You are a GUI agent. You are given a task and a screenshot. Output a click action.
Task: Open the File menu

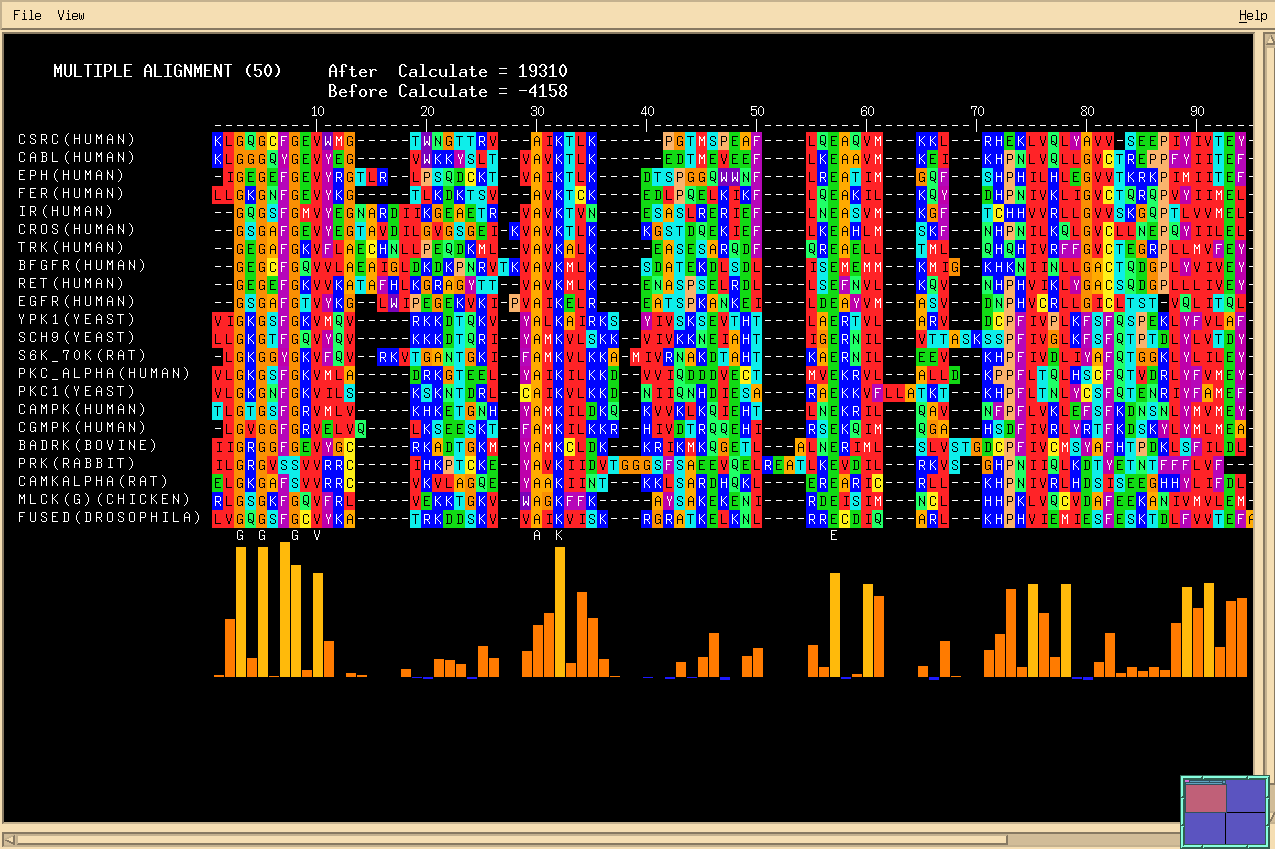pyautogui.click(x=27, y=15)
